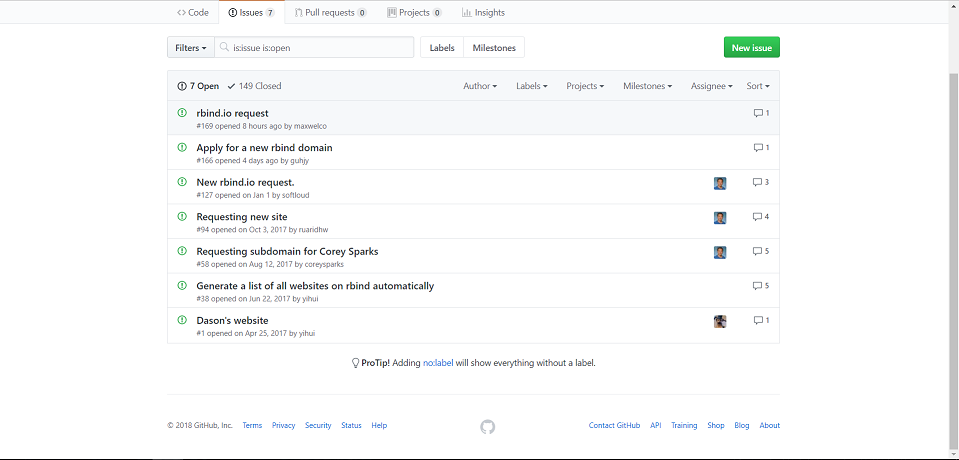Click open-issue icon beside 'Apply for a new rbind domain'
The image size is (959, 460).
[x=182, y=147]
